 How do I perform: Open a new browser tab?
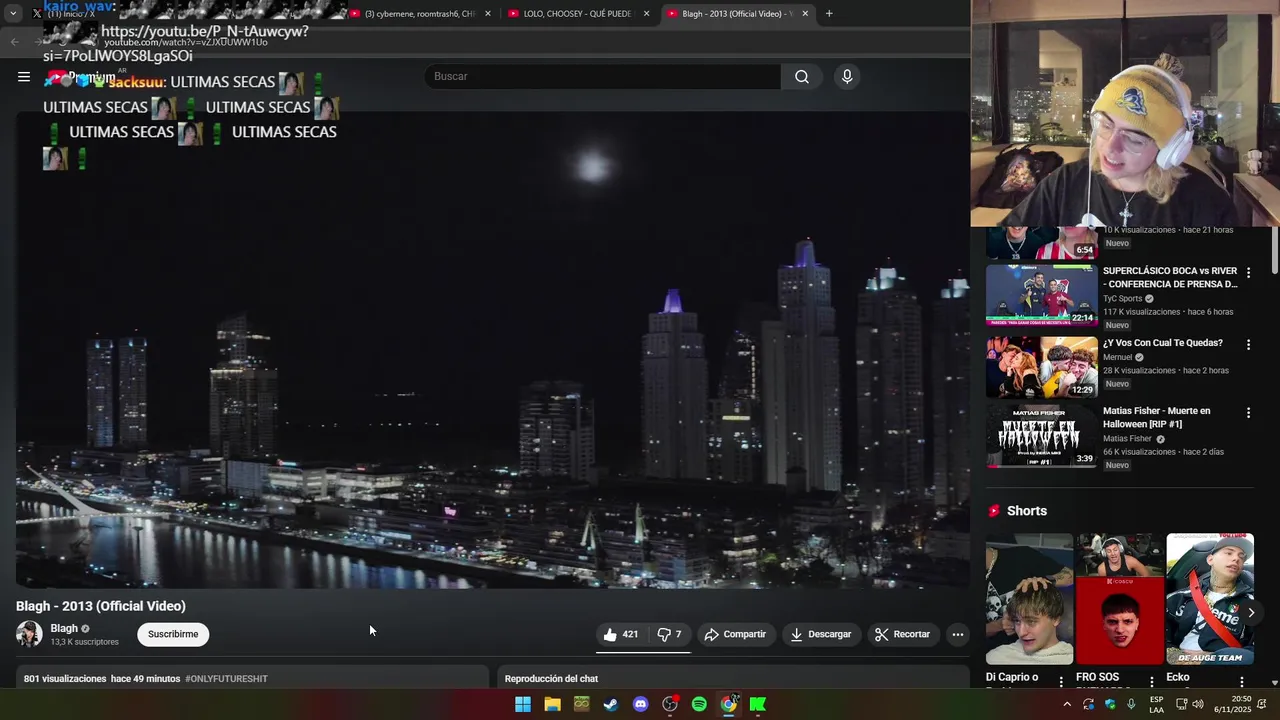tap(829, 14)
